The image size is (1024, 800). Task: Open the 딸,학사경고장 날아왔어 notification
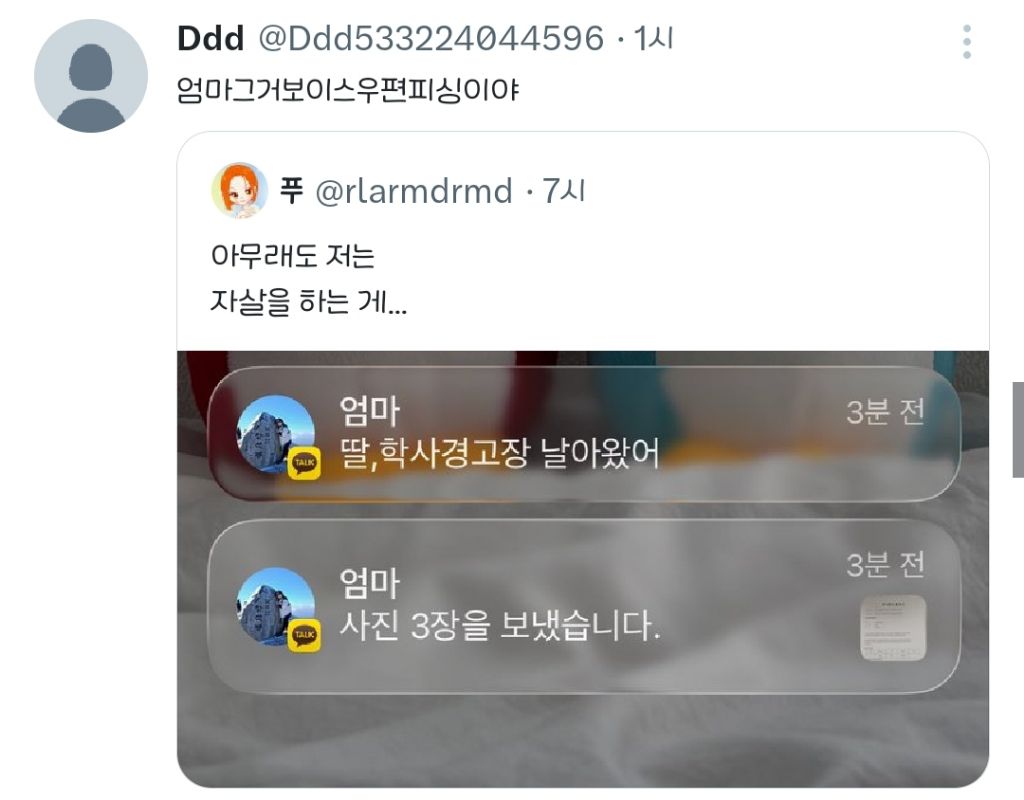[x=584, y=434]
